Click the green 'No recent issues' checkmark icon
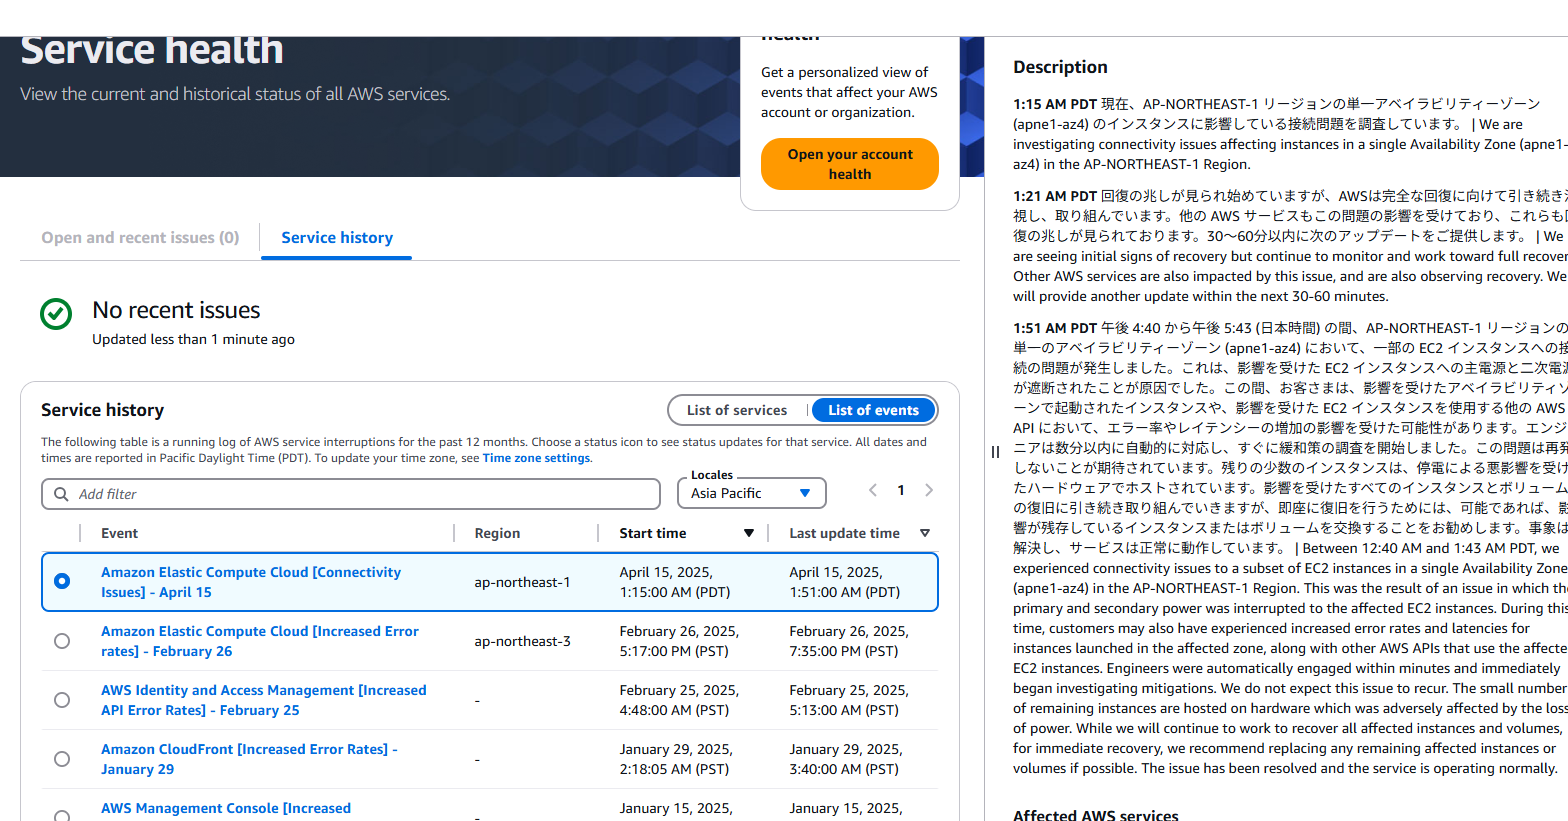 (x=56, y=314)
